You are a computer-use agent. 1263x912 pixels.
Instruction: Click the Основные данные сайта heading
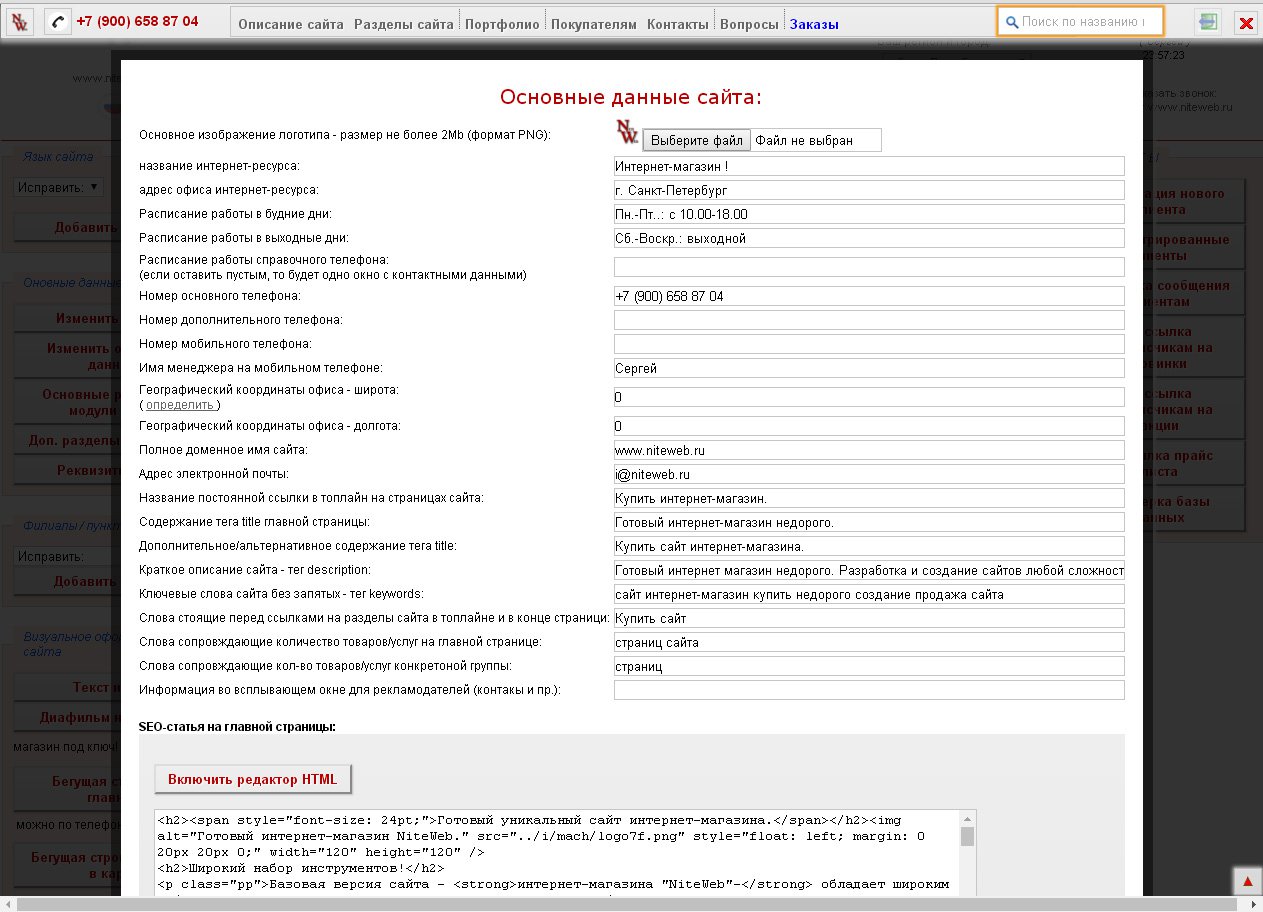[631, 97]
